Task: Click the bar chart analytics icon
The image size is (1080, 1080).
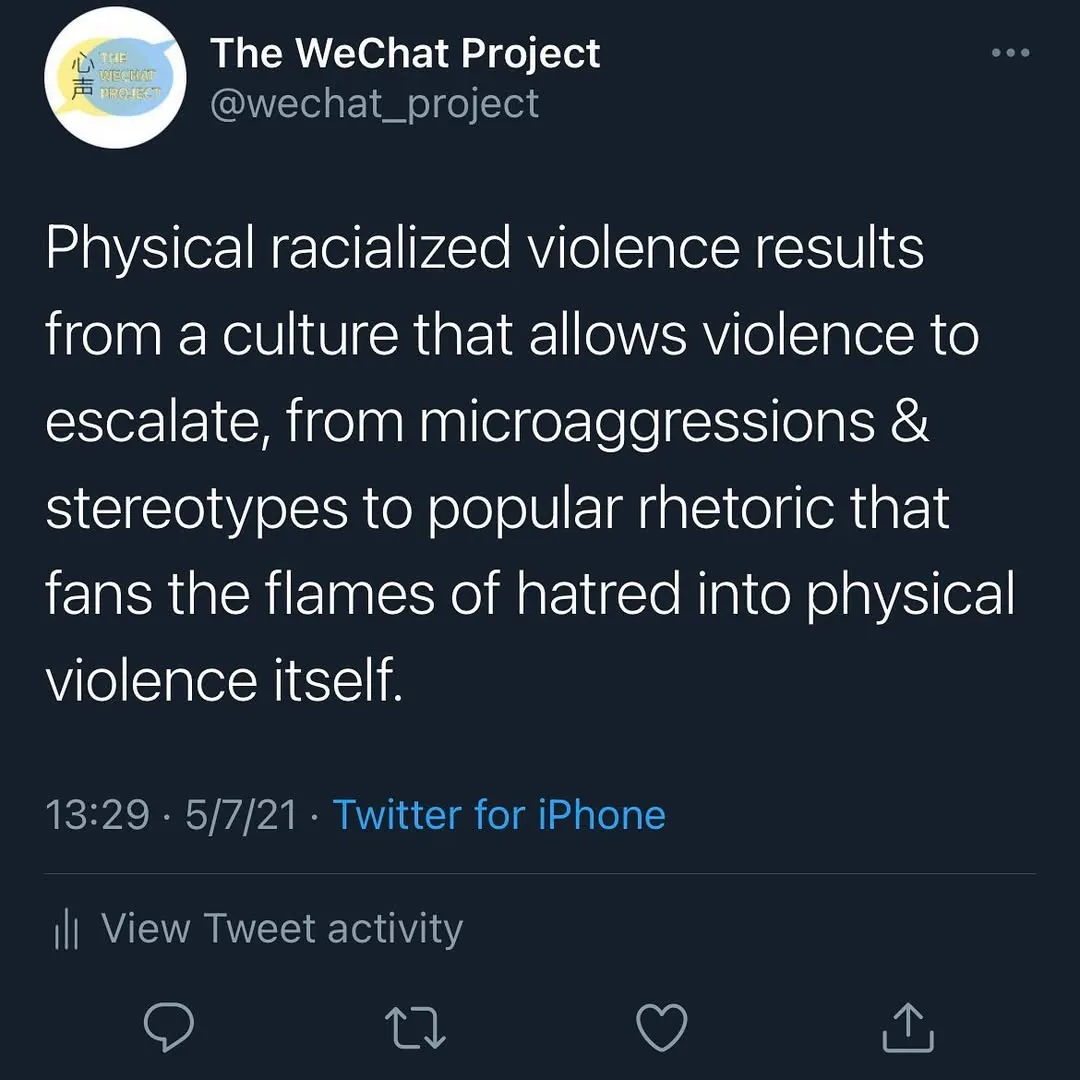Action: 66,930
